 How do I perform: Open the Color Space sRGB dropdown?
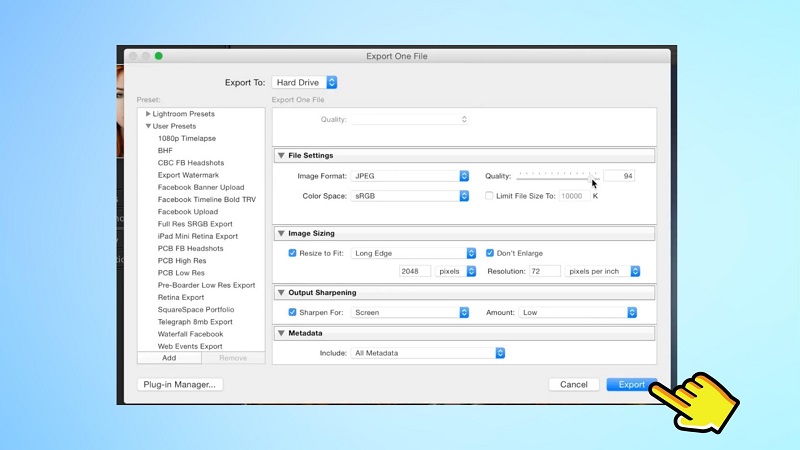[x=410, y=196]
